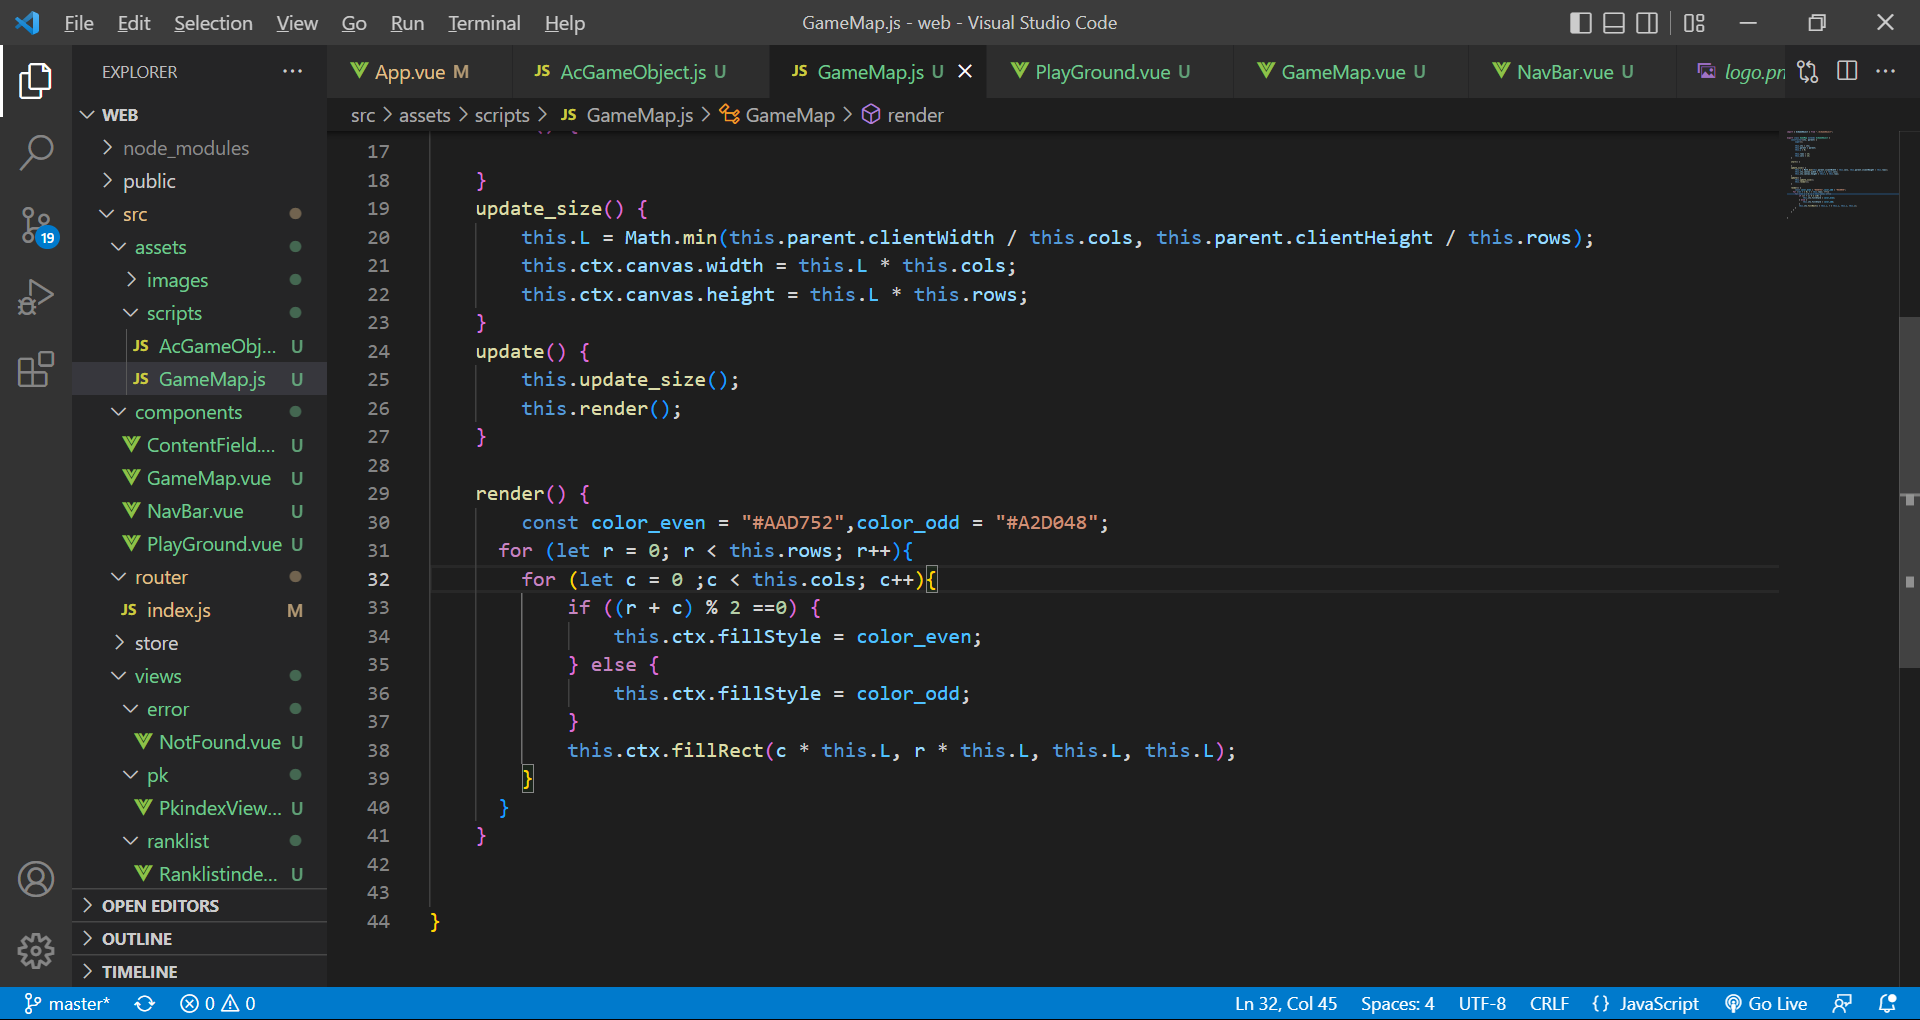Click the open changes compare icon
1920x1020 pixels.
click(1807, 71)
